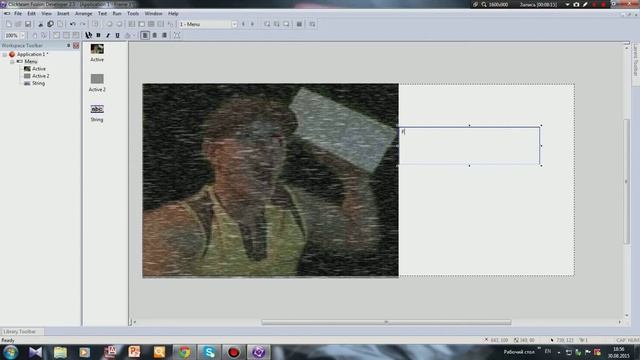This screenshot has width=640, height=360.
Task: Click the icon right of text alignment buttons
Action: [177, 36]
